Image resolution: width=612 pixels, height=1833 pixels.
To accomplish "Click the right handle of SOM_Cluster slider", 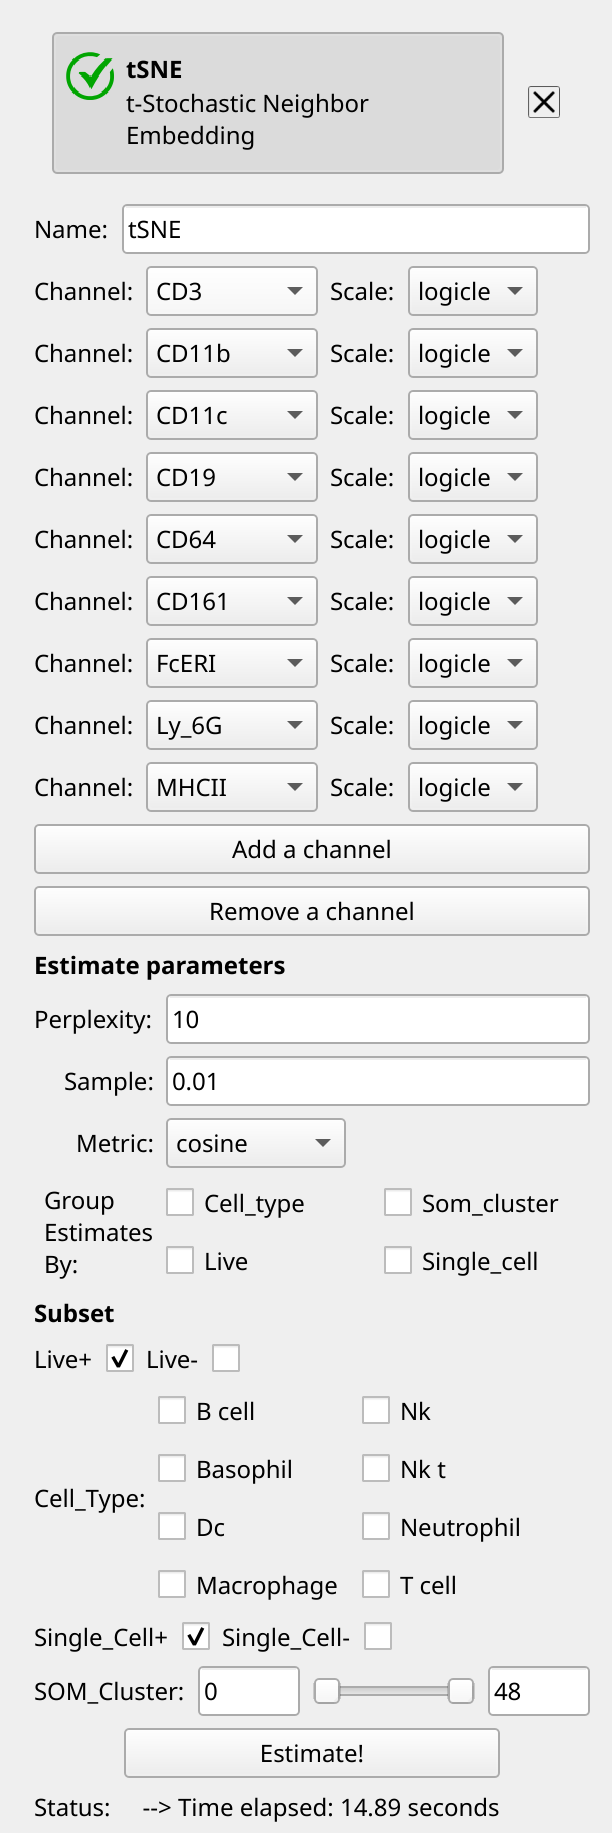I will click(461, 1691).
